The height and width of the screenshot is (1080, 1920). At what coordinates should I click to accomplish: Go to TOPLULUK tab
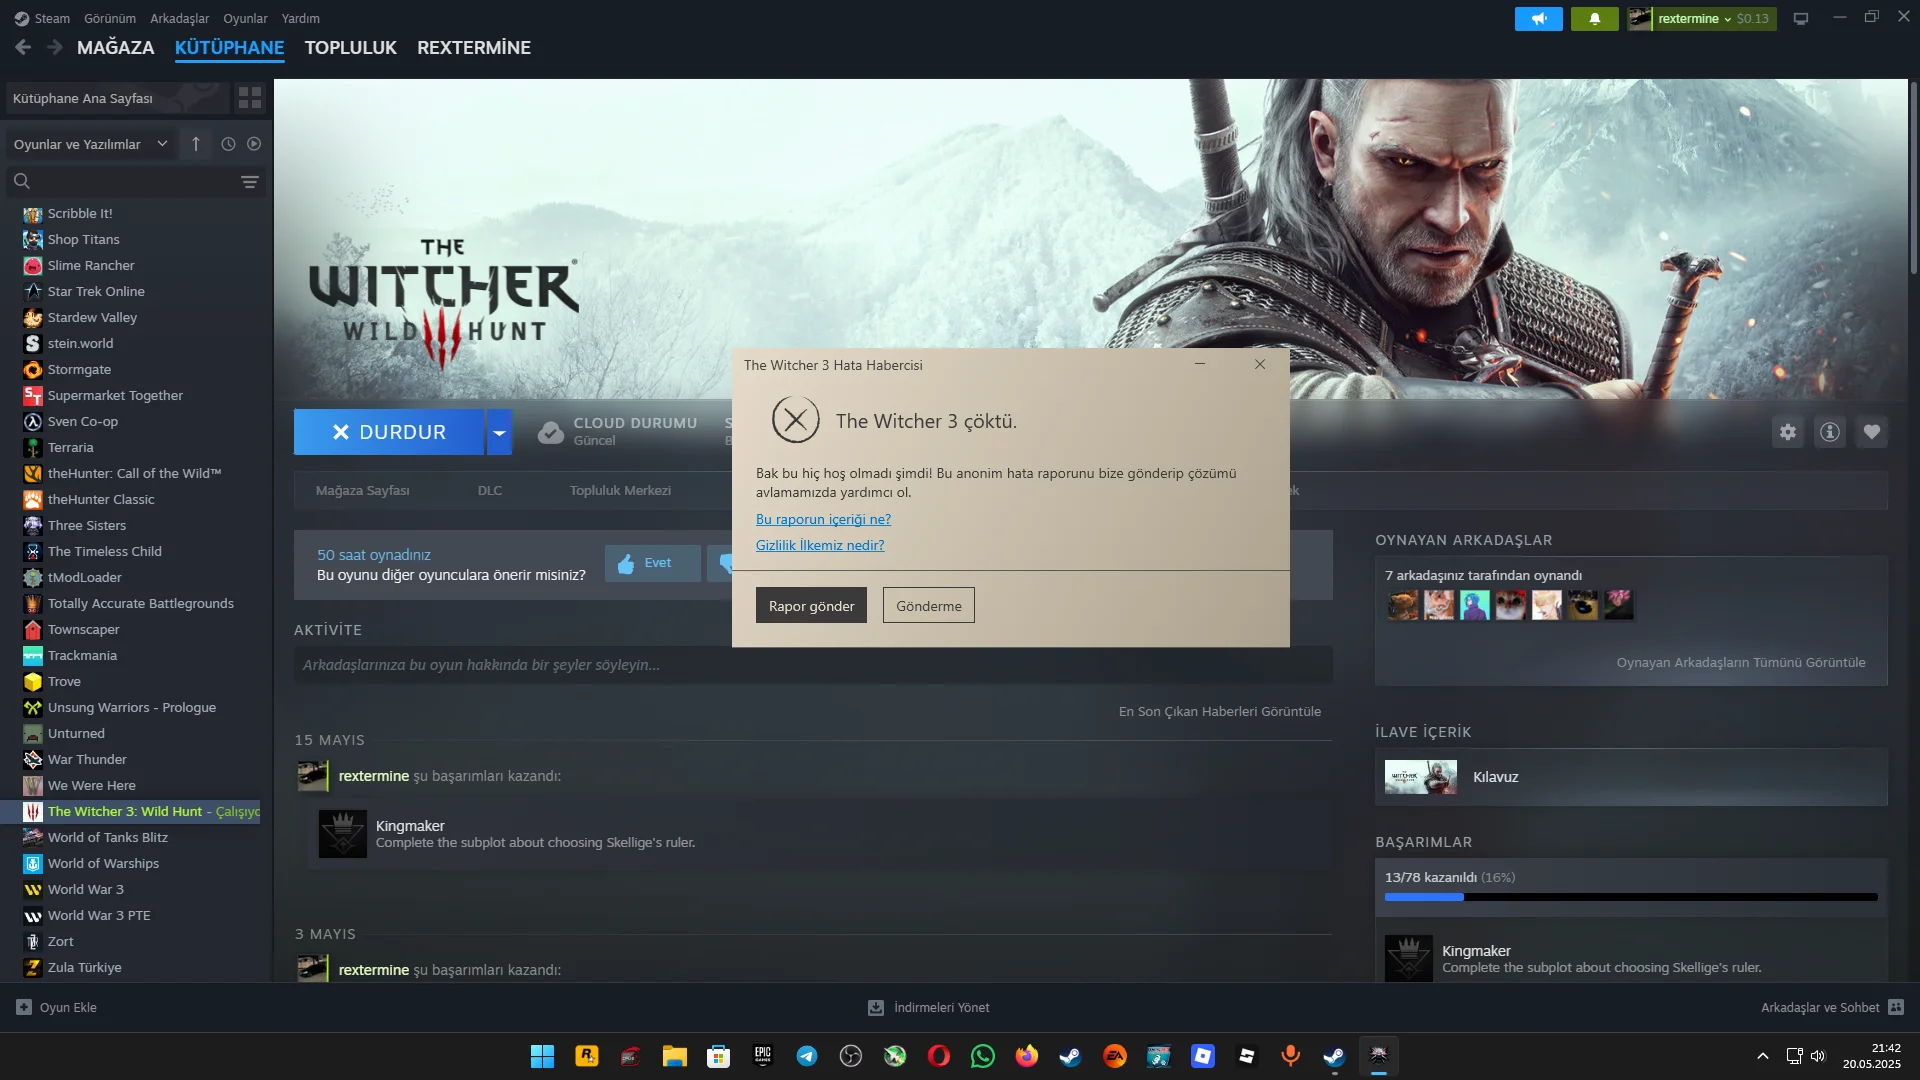(x=351, y=47)
